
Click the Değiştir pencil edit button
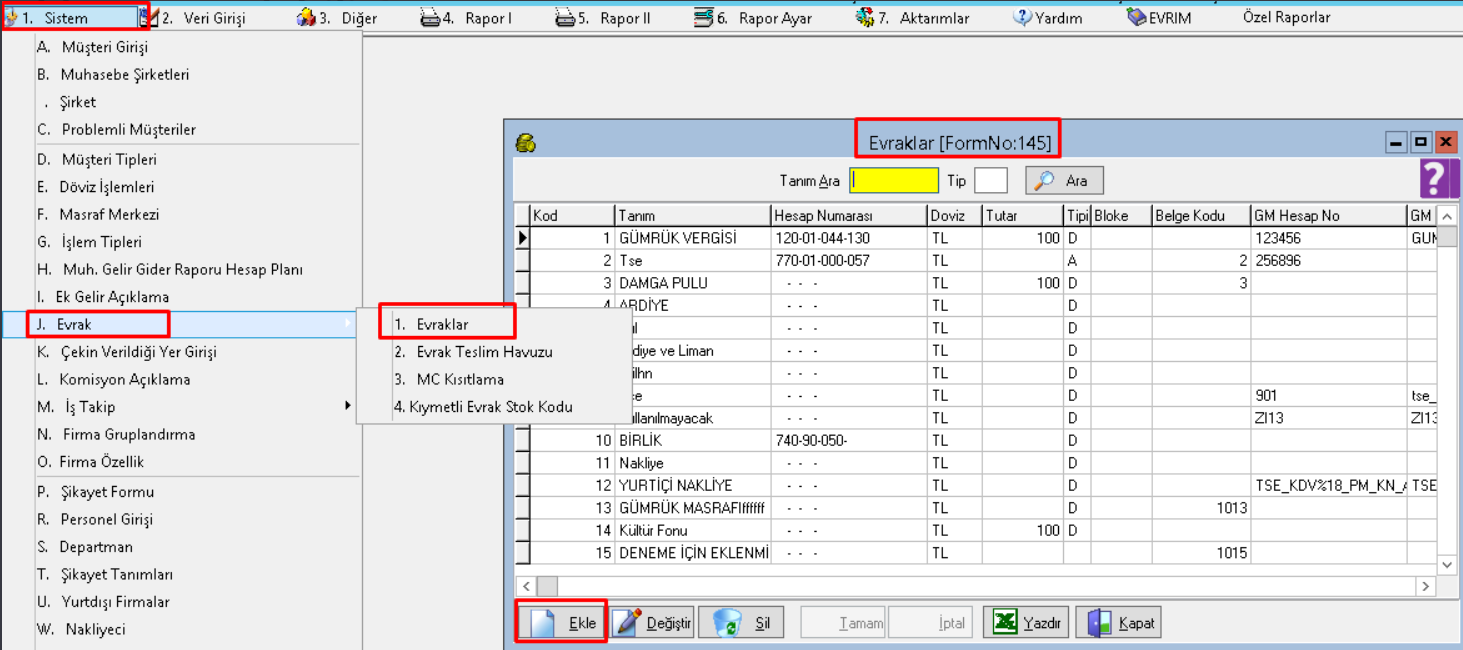tap(653, 623)
